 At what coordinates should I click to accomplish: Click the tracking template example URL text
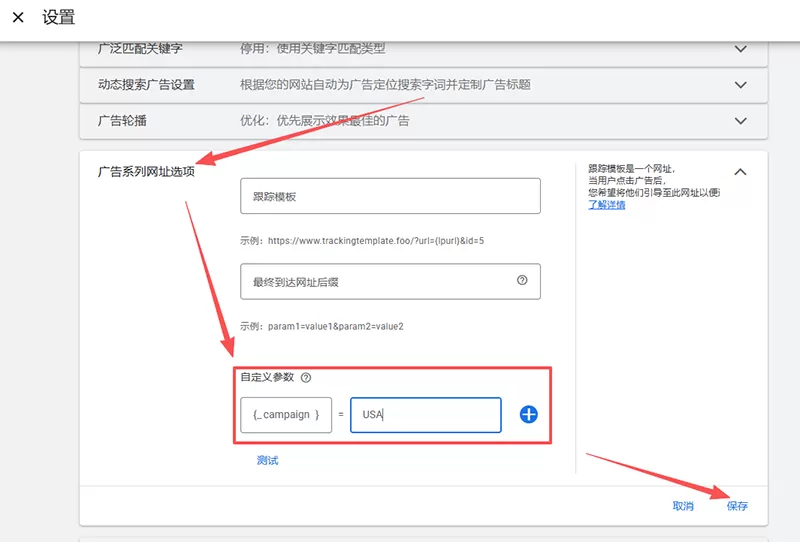coord(376,240)
